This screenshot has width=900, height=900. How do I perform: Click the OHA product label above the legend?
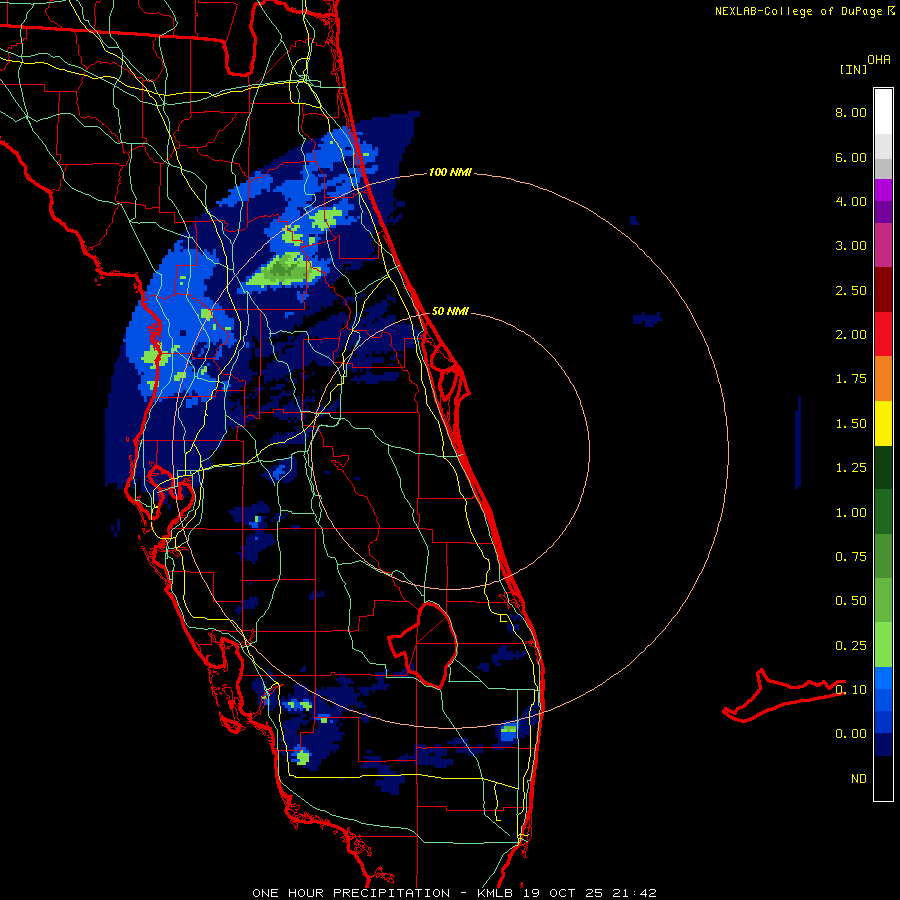(x=879, y=60)
